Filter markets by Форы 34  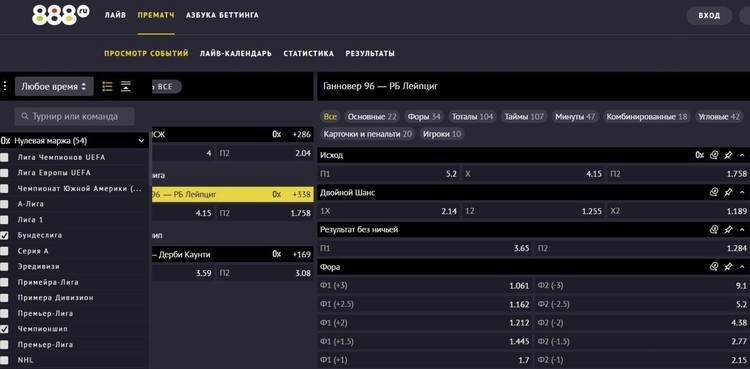click(x=424, y=117)
